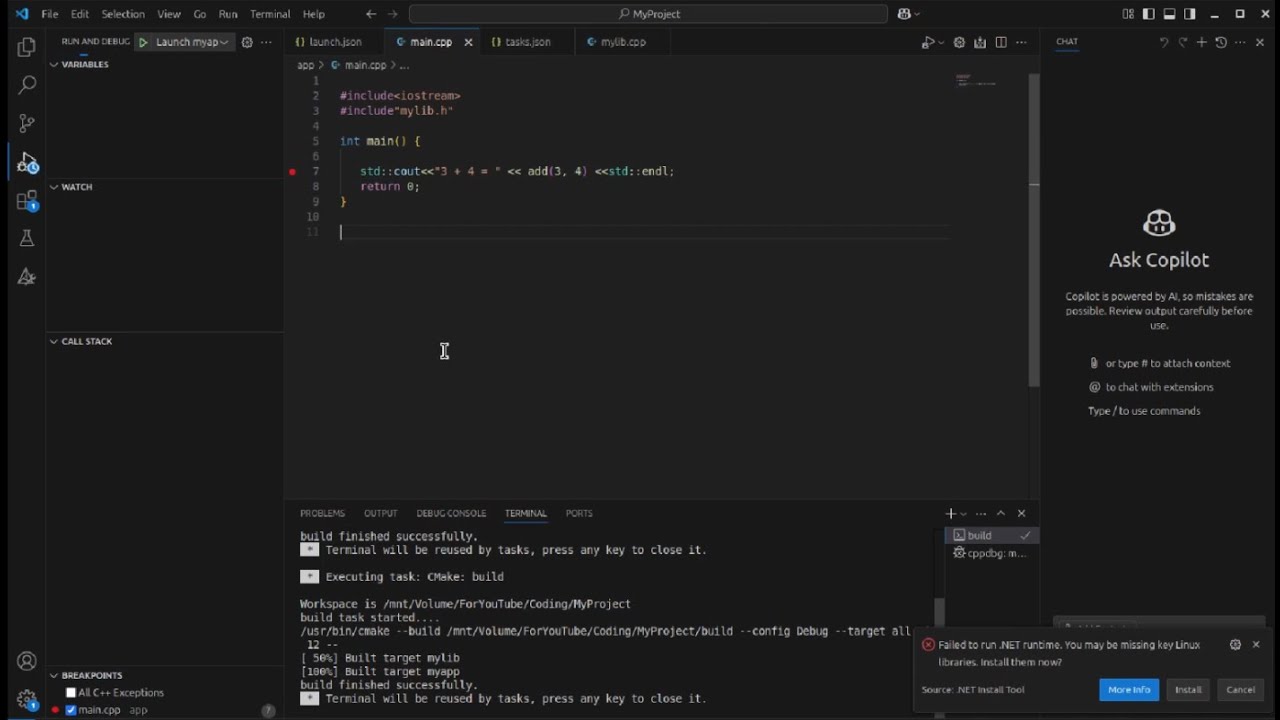Viewport: 1280px width, 720px height.
Task: Toggle the All C++ Exceptions checkbox
Action: 71,692
